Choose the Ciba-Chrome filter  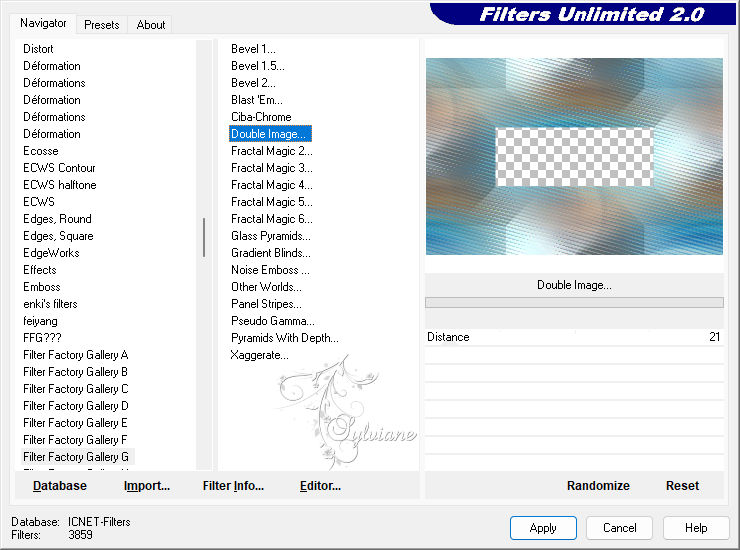pos(261,117)
